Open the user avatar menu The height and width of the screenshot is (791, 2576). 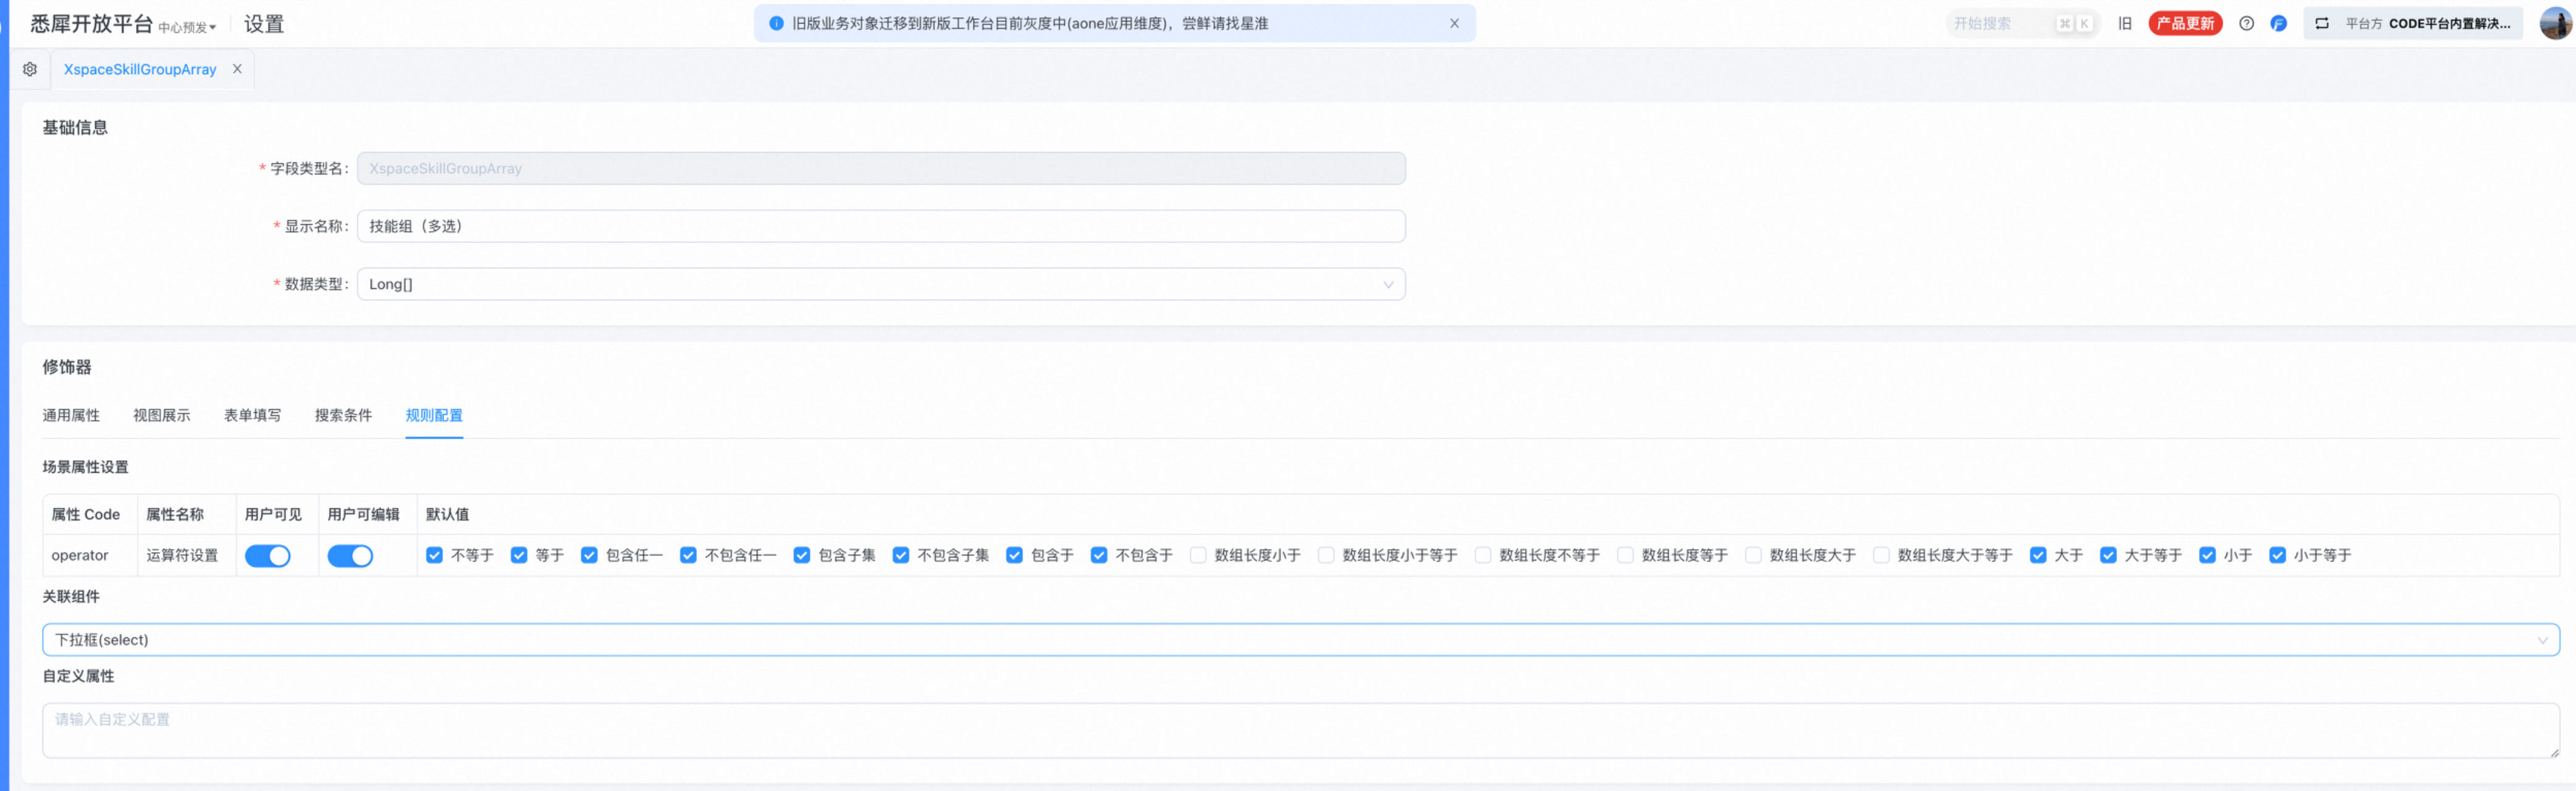pos(2555,23)
